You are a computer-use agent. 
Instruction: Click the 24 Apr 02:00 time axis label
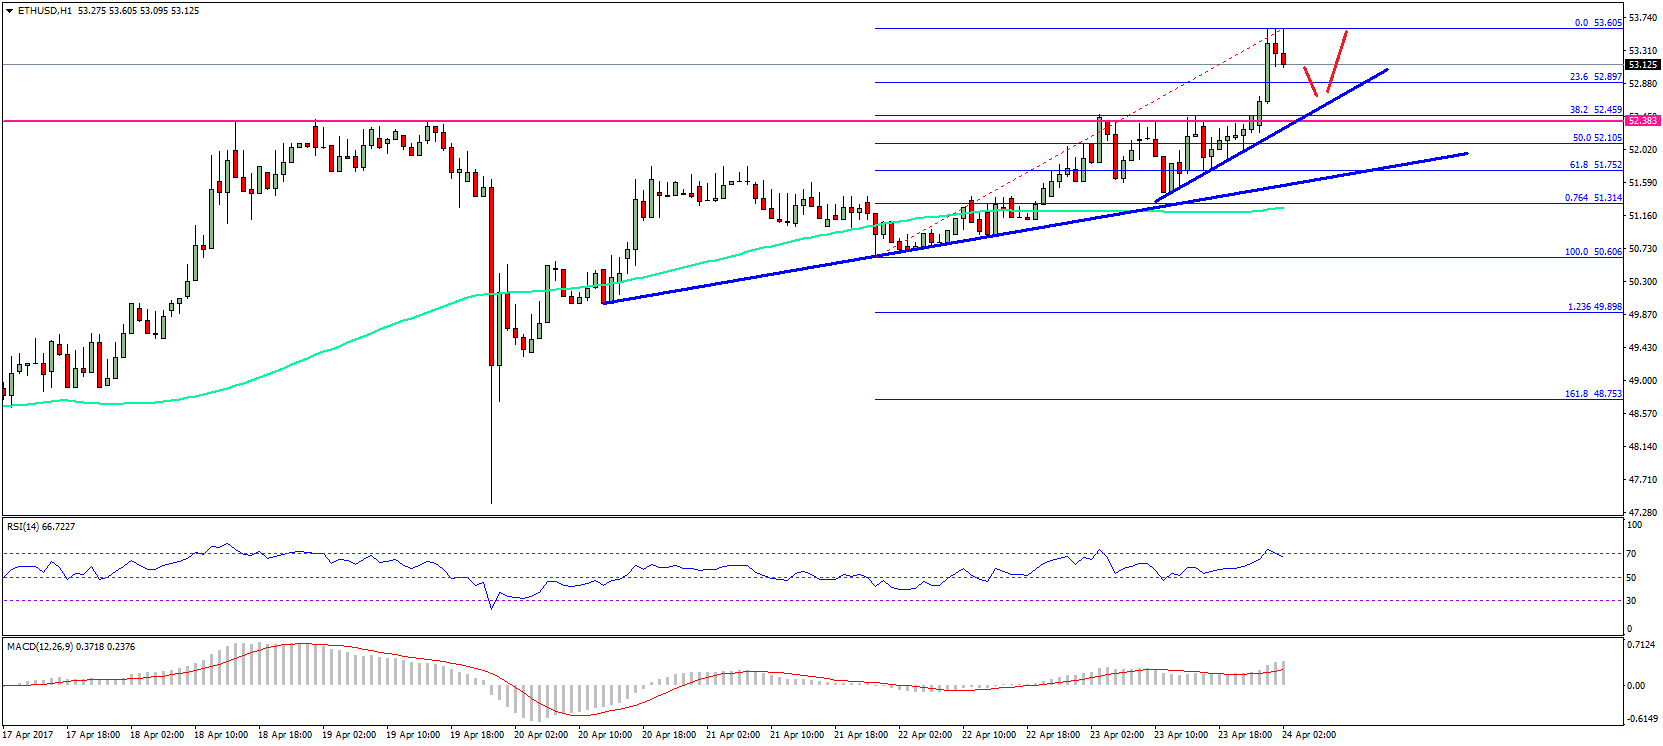(1309, 735)
